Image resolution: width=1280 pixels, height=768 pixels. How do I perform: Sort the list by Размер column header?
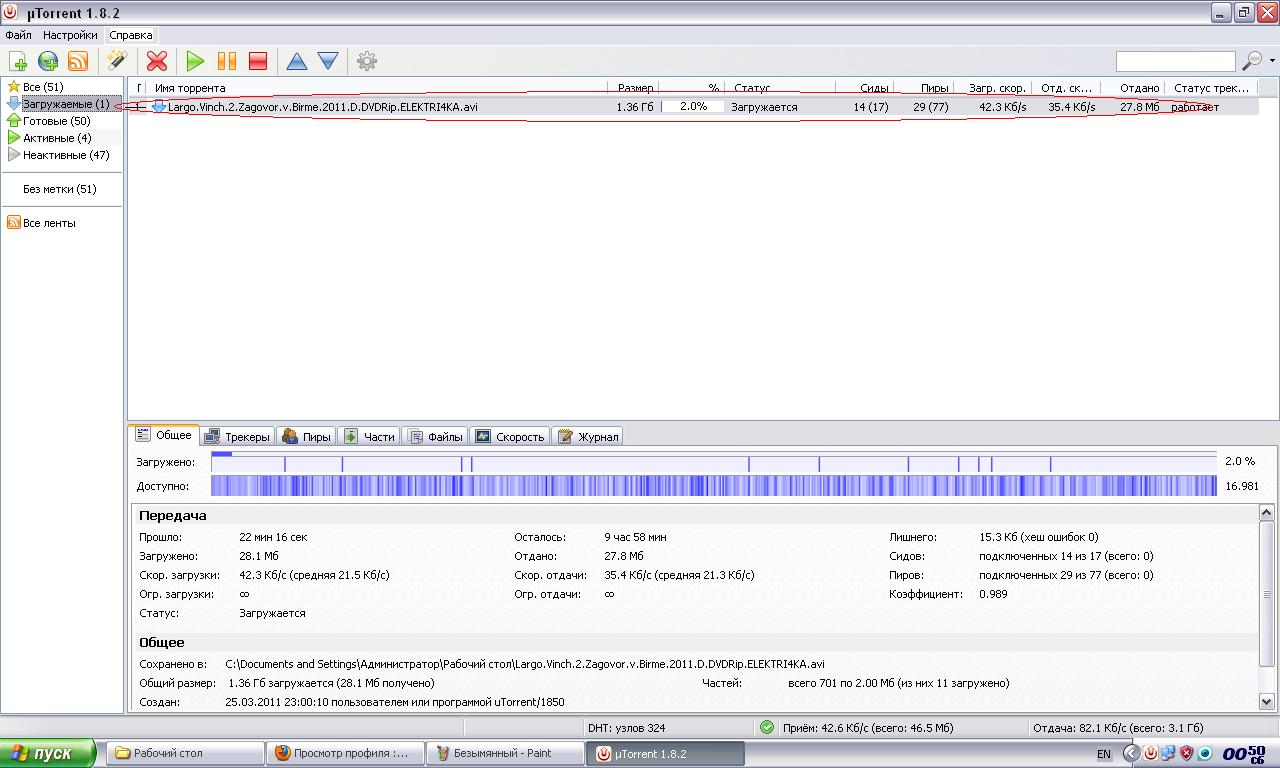[x=635, y=88]
